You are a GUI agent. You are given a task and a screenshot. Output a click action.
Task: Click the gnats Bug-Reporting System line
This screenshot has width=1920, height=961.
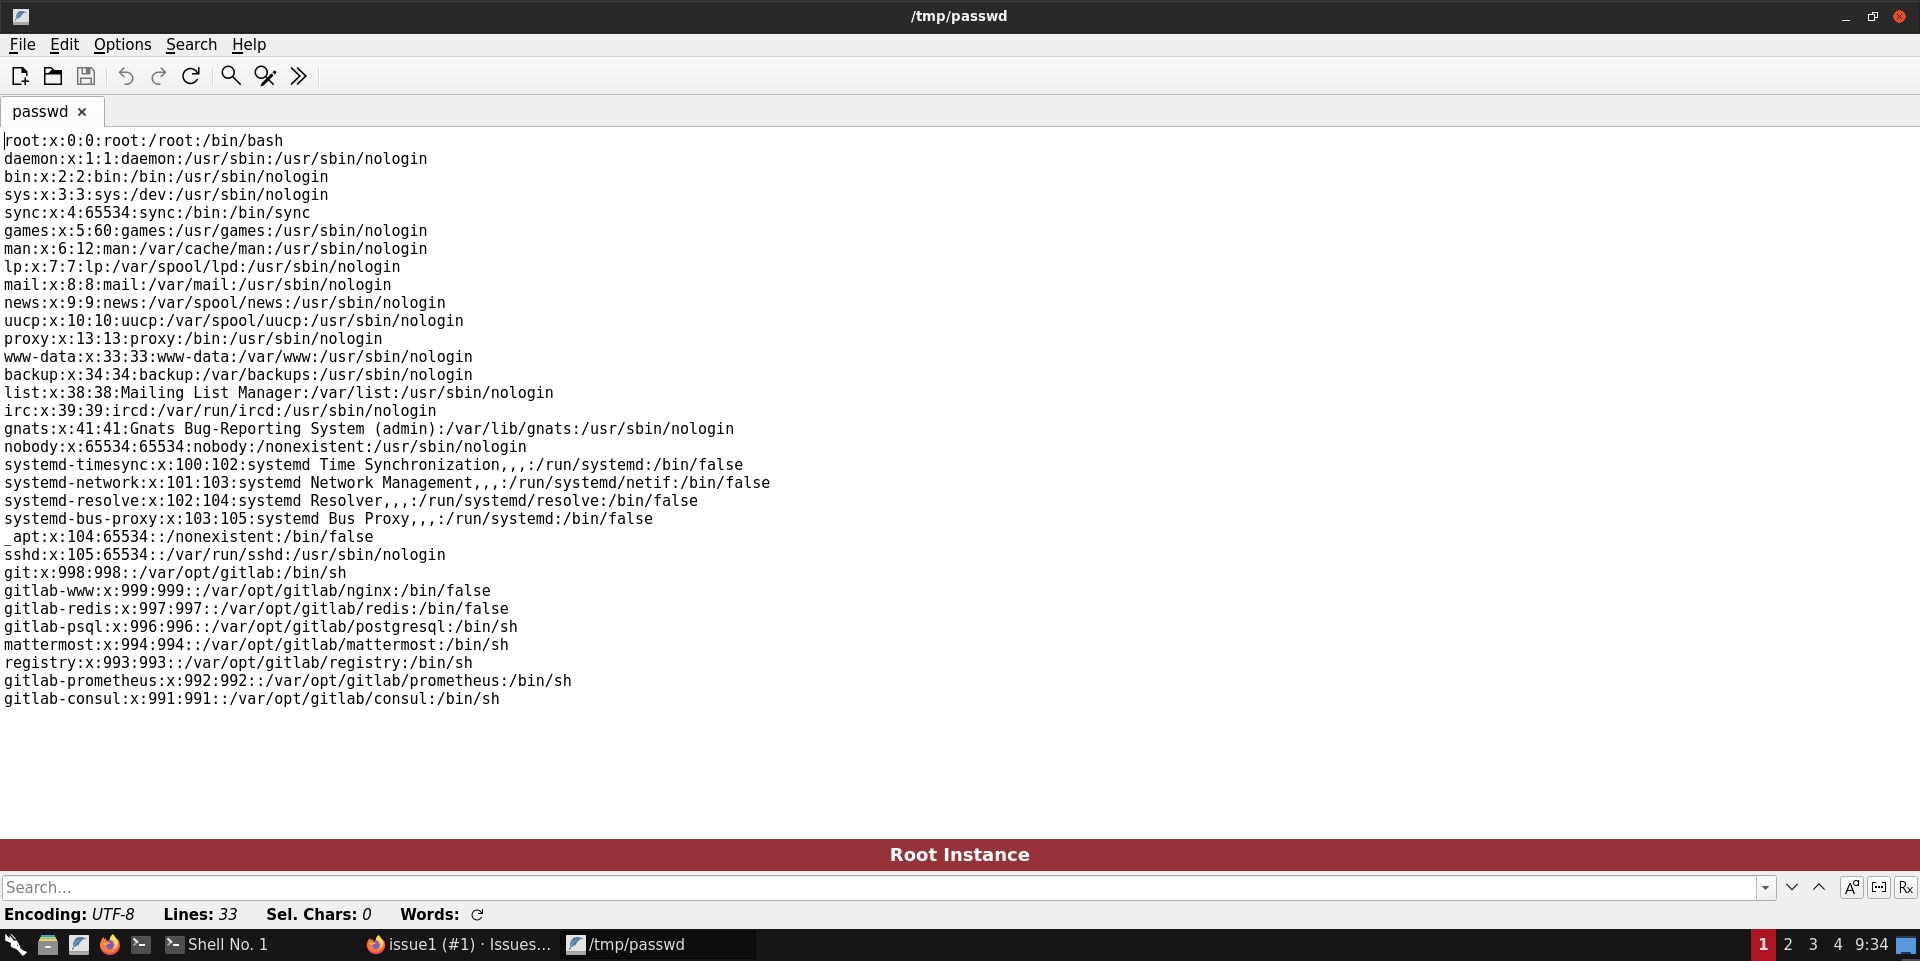tap(369, 429)
